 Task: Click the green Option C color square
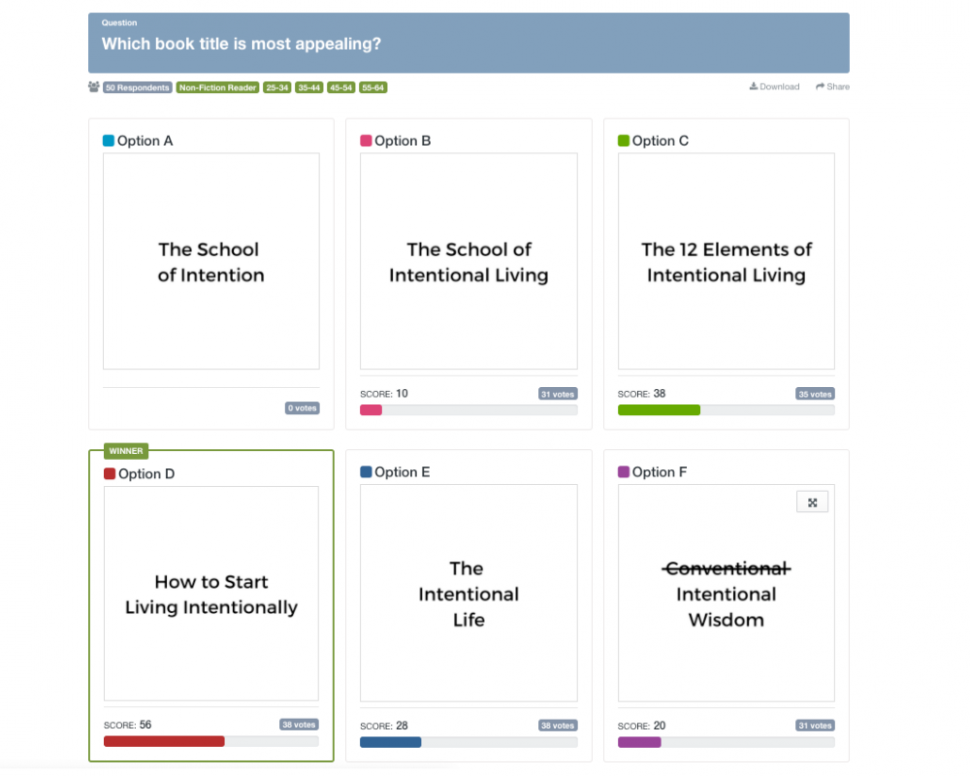tap(624, 141)
